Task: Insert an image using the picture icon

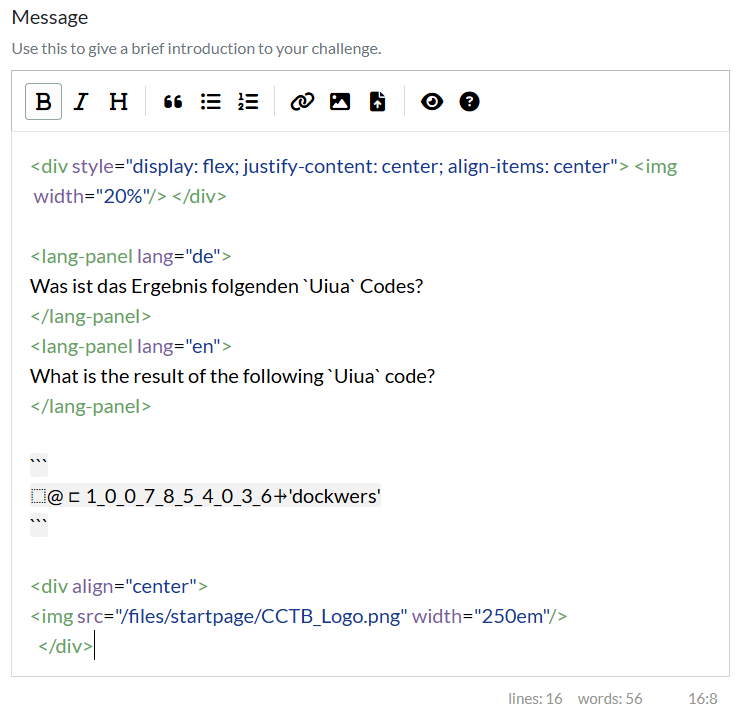Action: coord(340,101)
